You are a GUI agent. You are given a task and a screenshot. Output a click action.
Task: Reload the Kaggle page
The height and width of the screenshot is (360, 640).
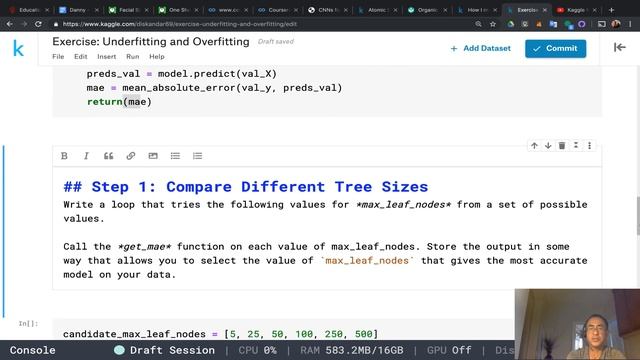click(38, 24)
